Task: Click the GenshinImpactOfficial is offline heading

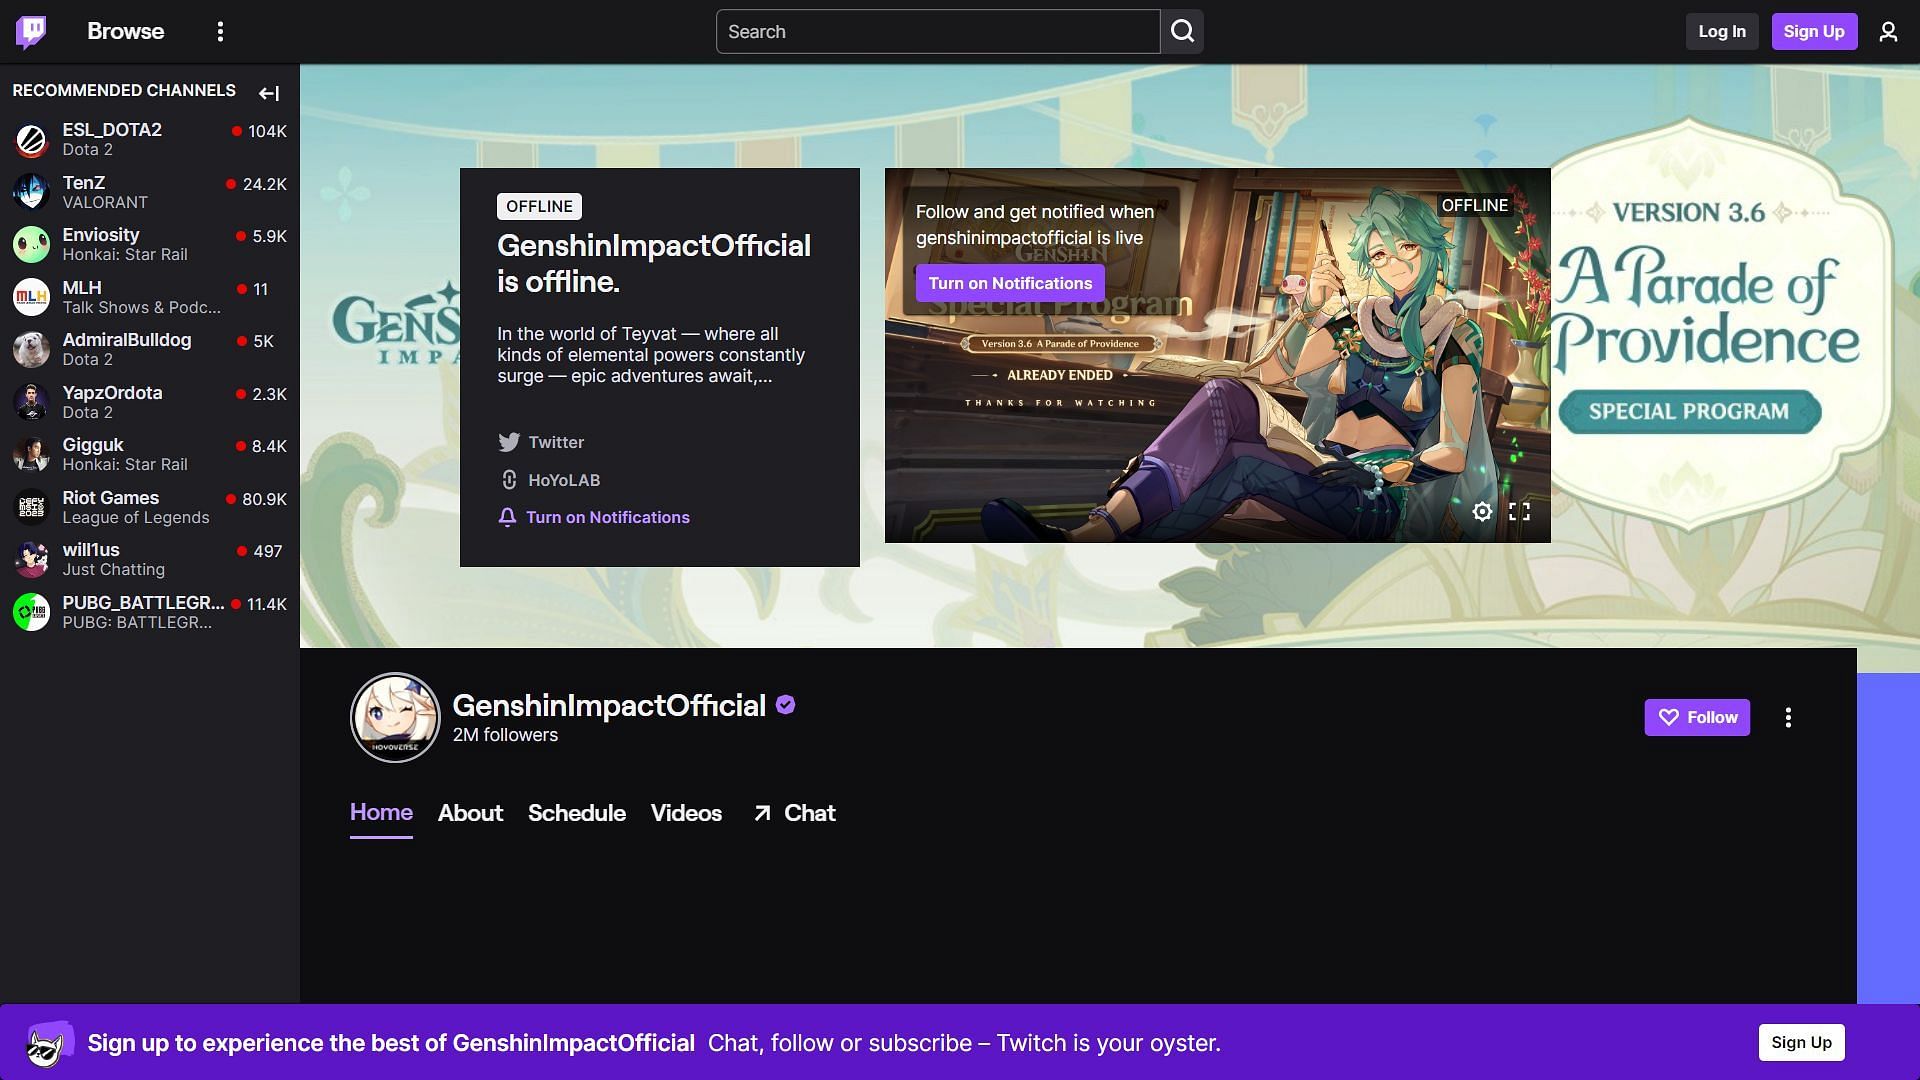Action: pos(654,264)
